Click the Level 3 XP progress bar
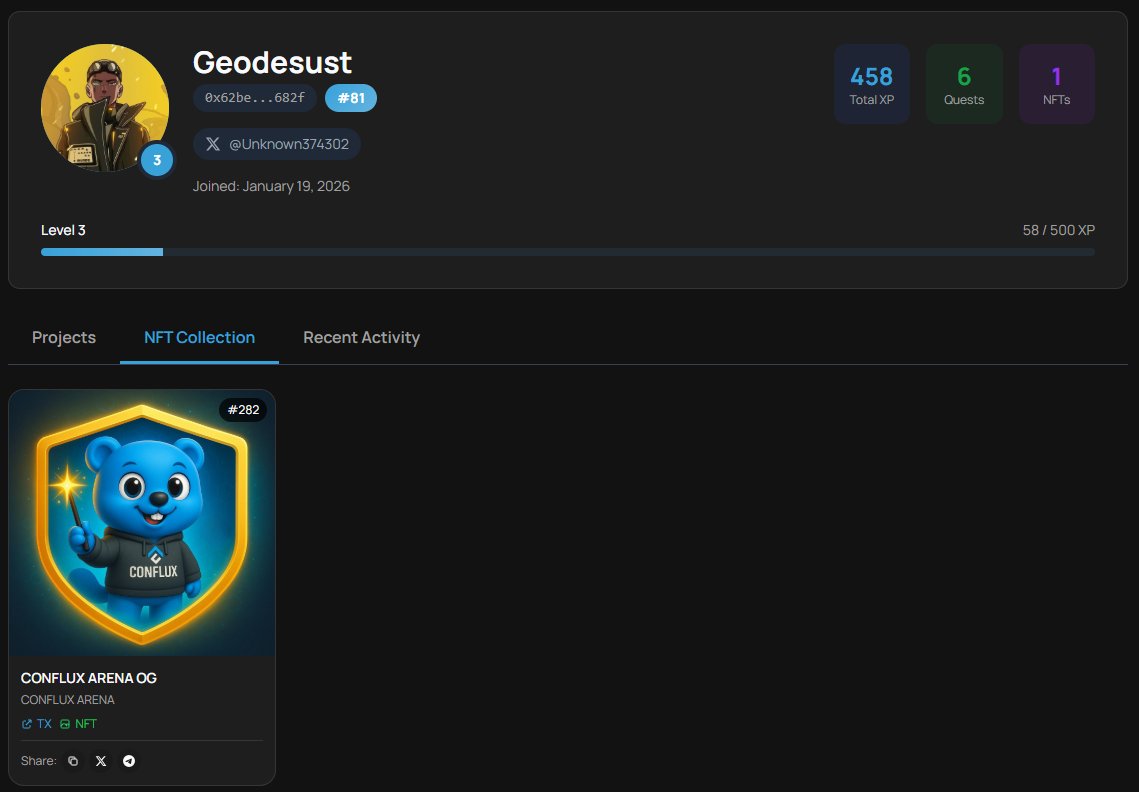Viewport: 1139px width, 792px height. tap(567, 252)
